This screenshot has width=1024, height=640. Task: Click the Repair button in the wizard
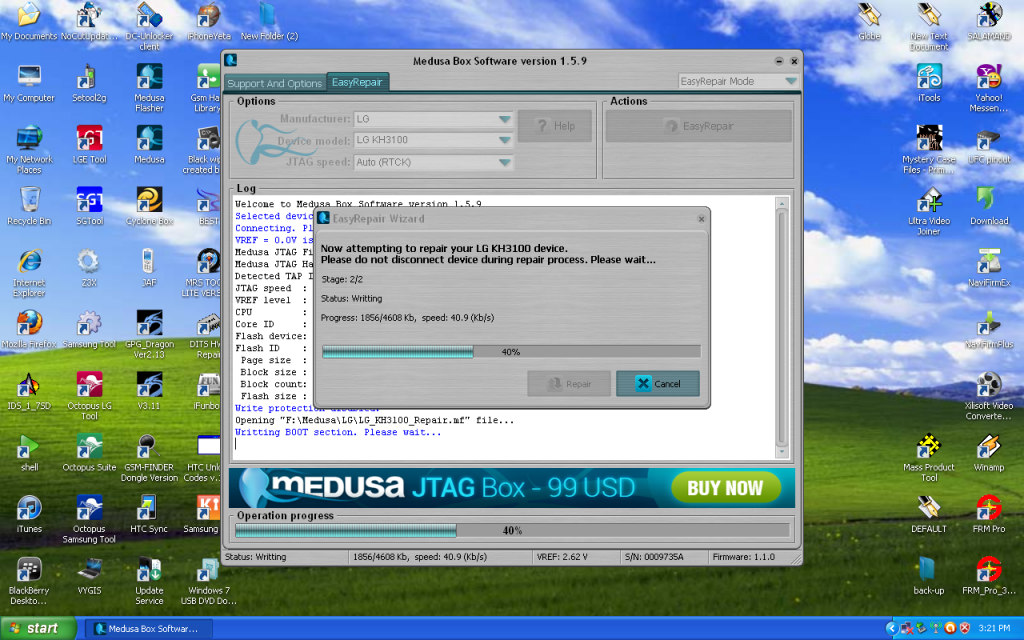pos(569,384)
